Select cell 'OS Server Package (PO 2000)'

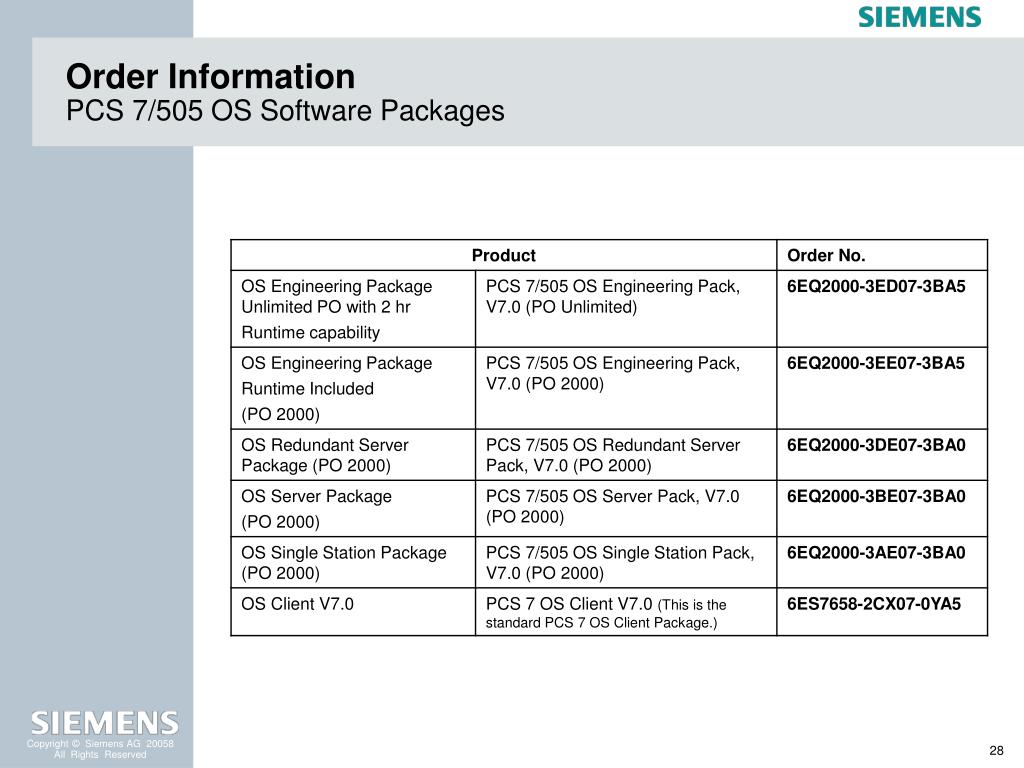(x=353, y=509)
